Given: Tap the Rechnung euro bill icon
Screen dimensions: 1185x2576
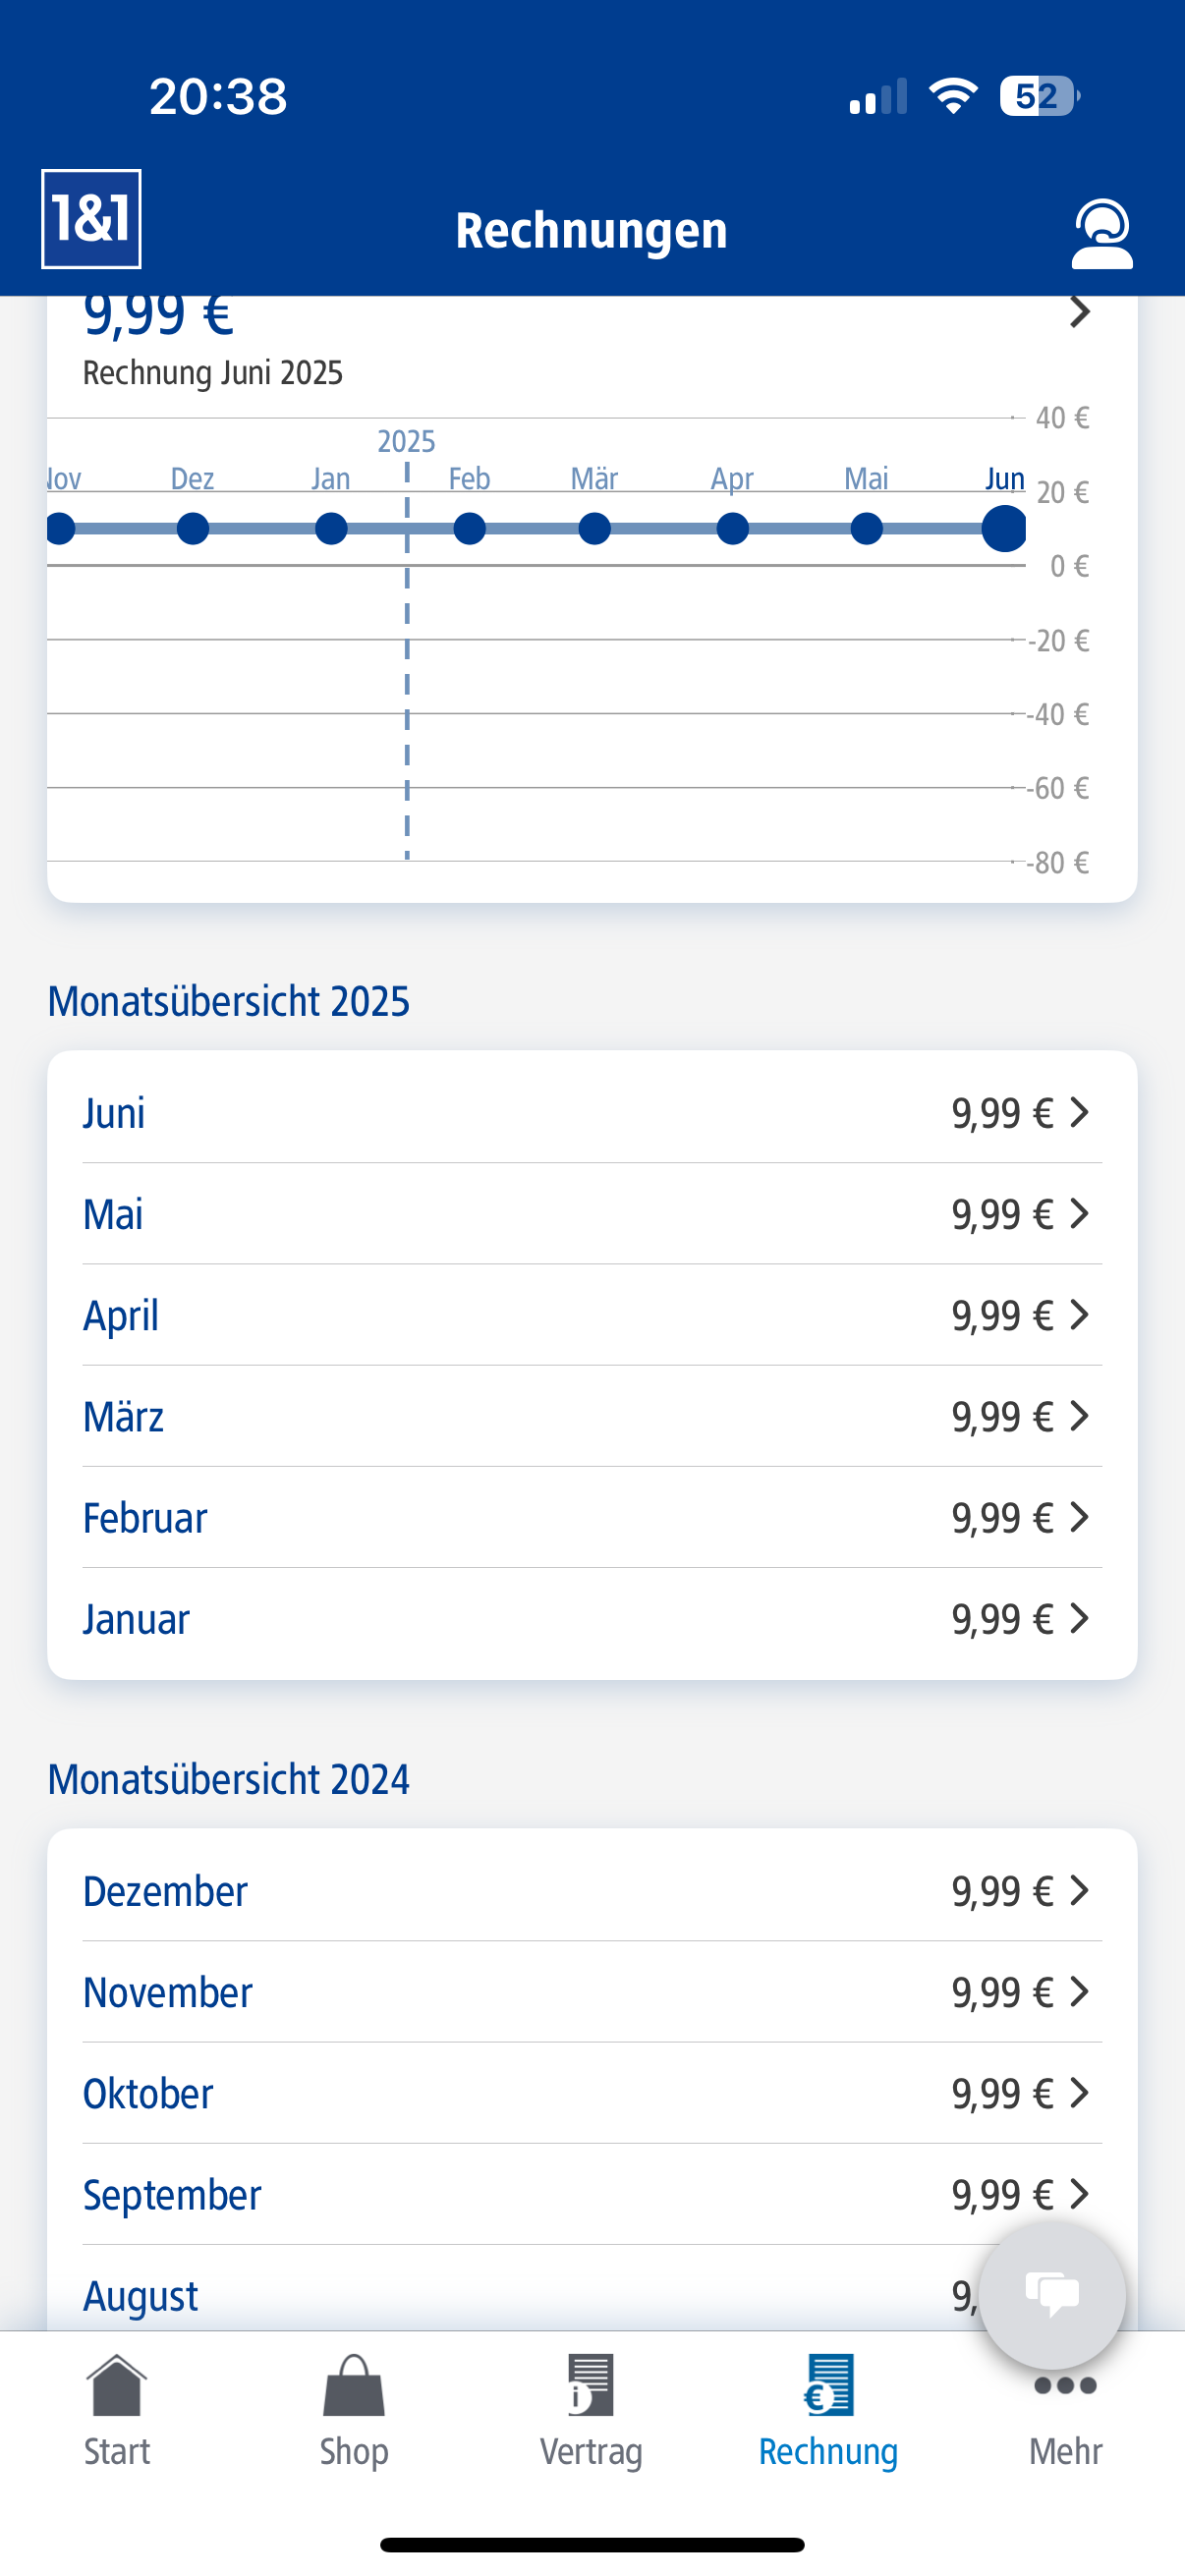Looking at the screenshot, I should click(x=828, y=2385).
